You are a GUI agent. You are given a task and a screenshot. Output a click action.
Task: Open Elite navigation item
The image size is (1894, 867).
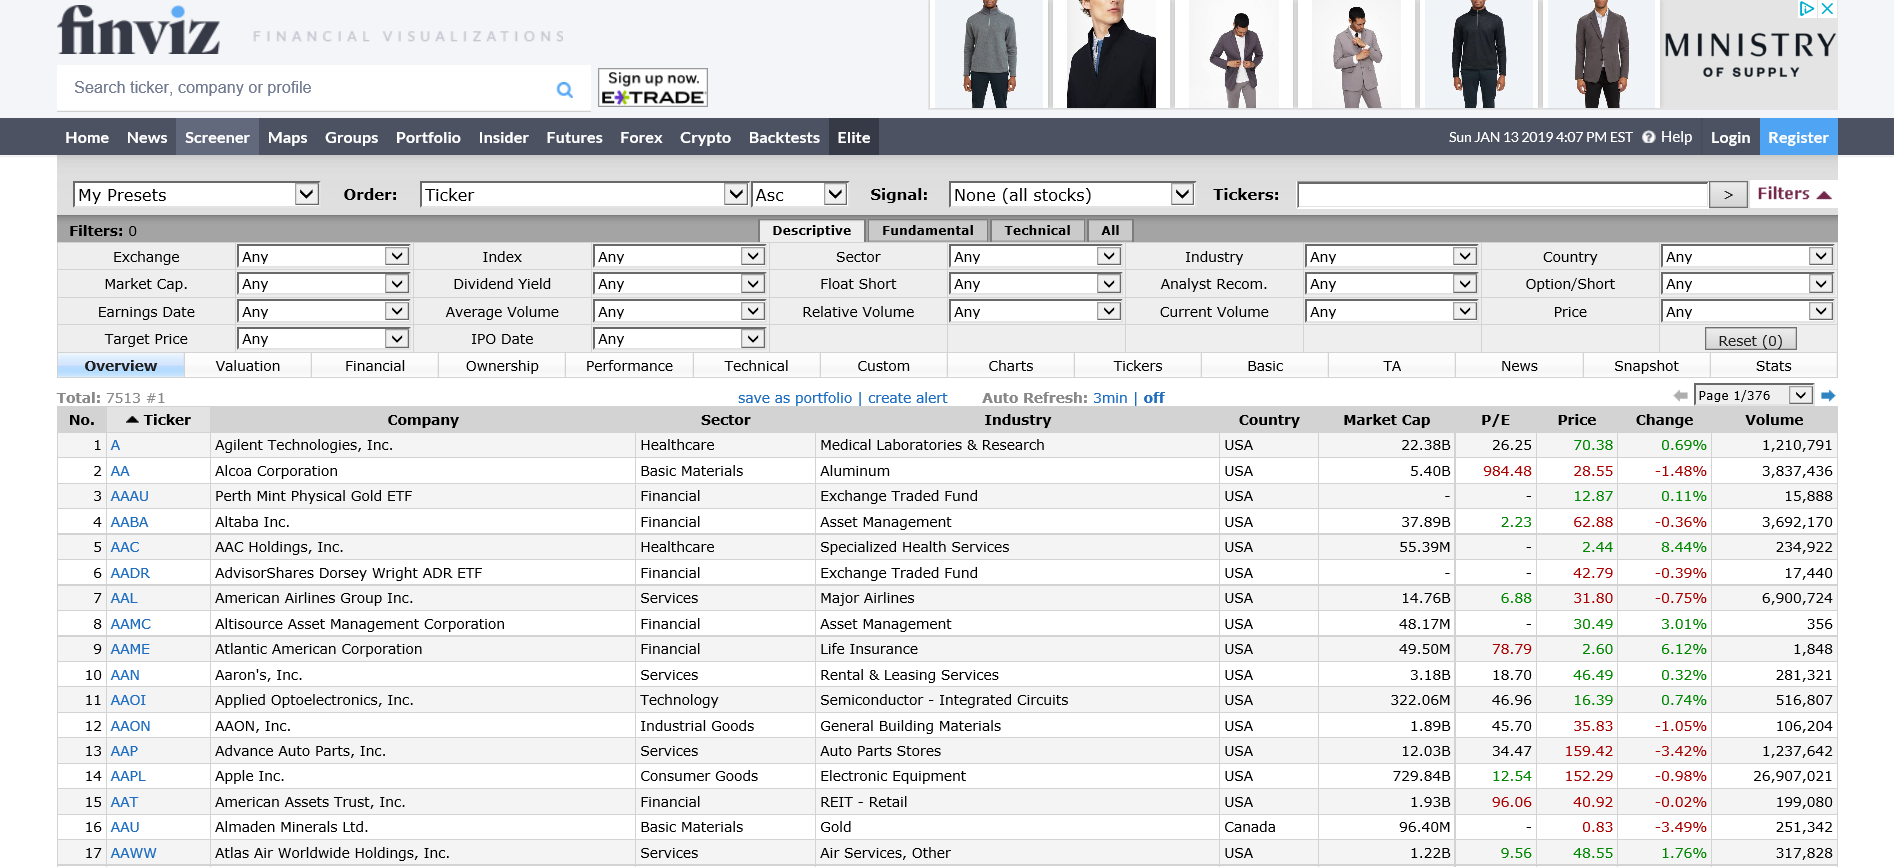pos(853,137)
